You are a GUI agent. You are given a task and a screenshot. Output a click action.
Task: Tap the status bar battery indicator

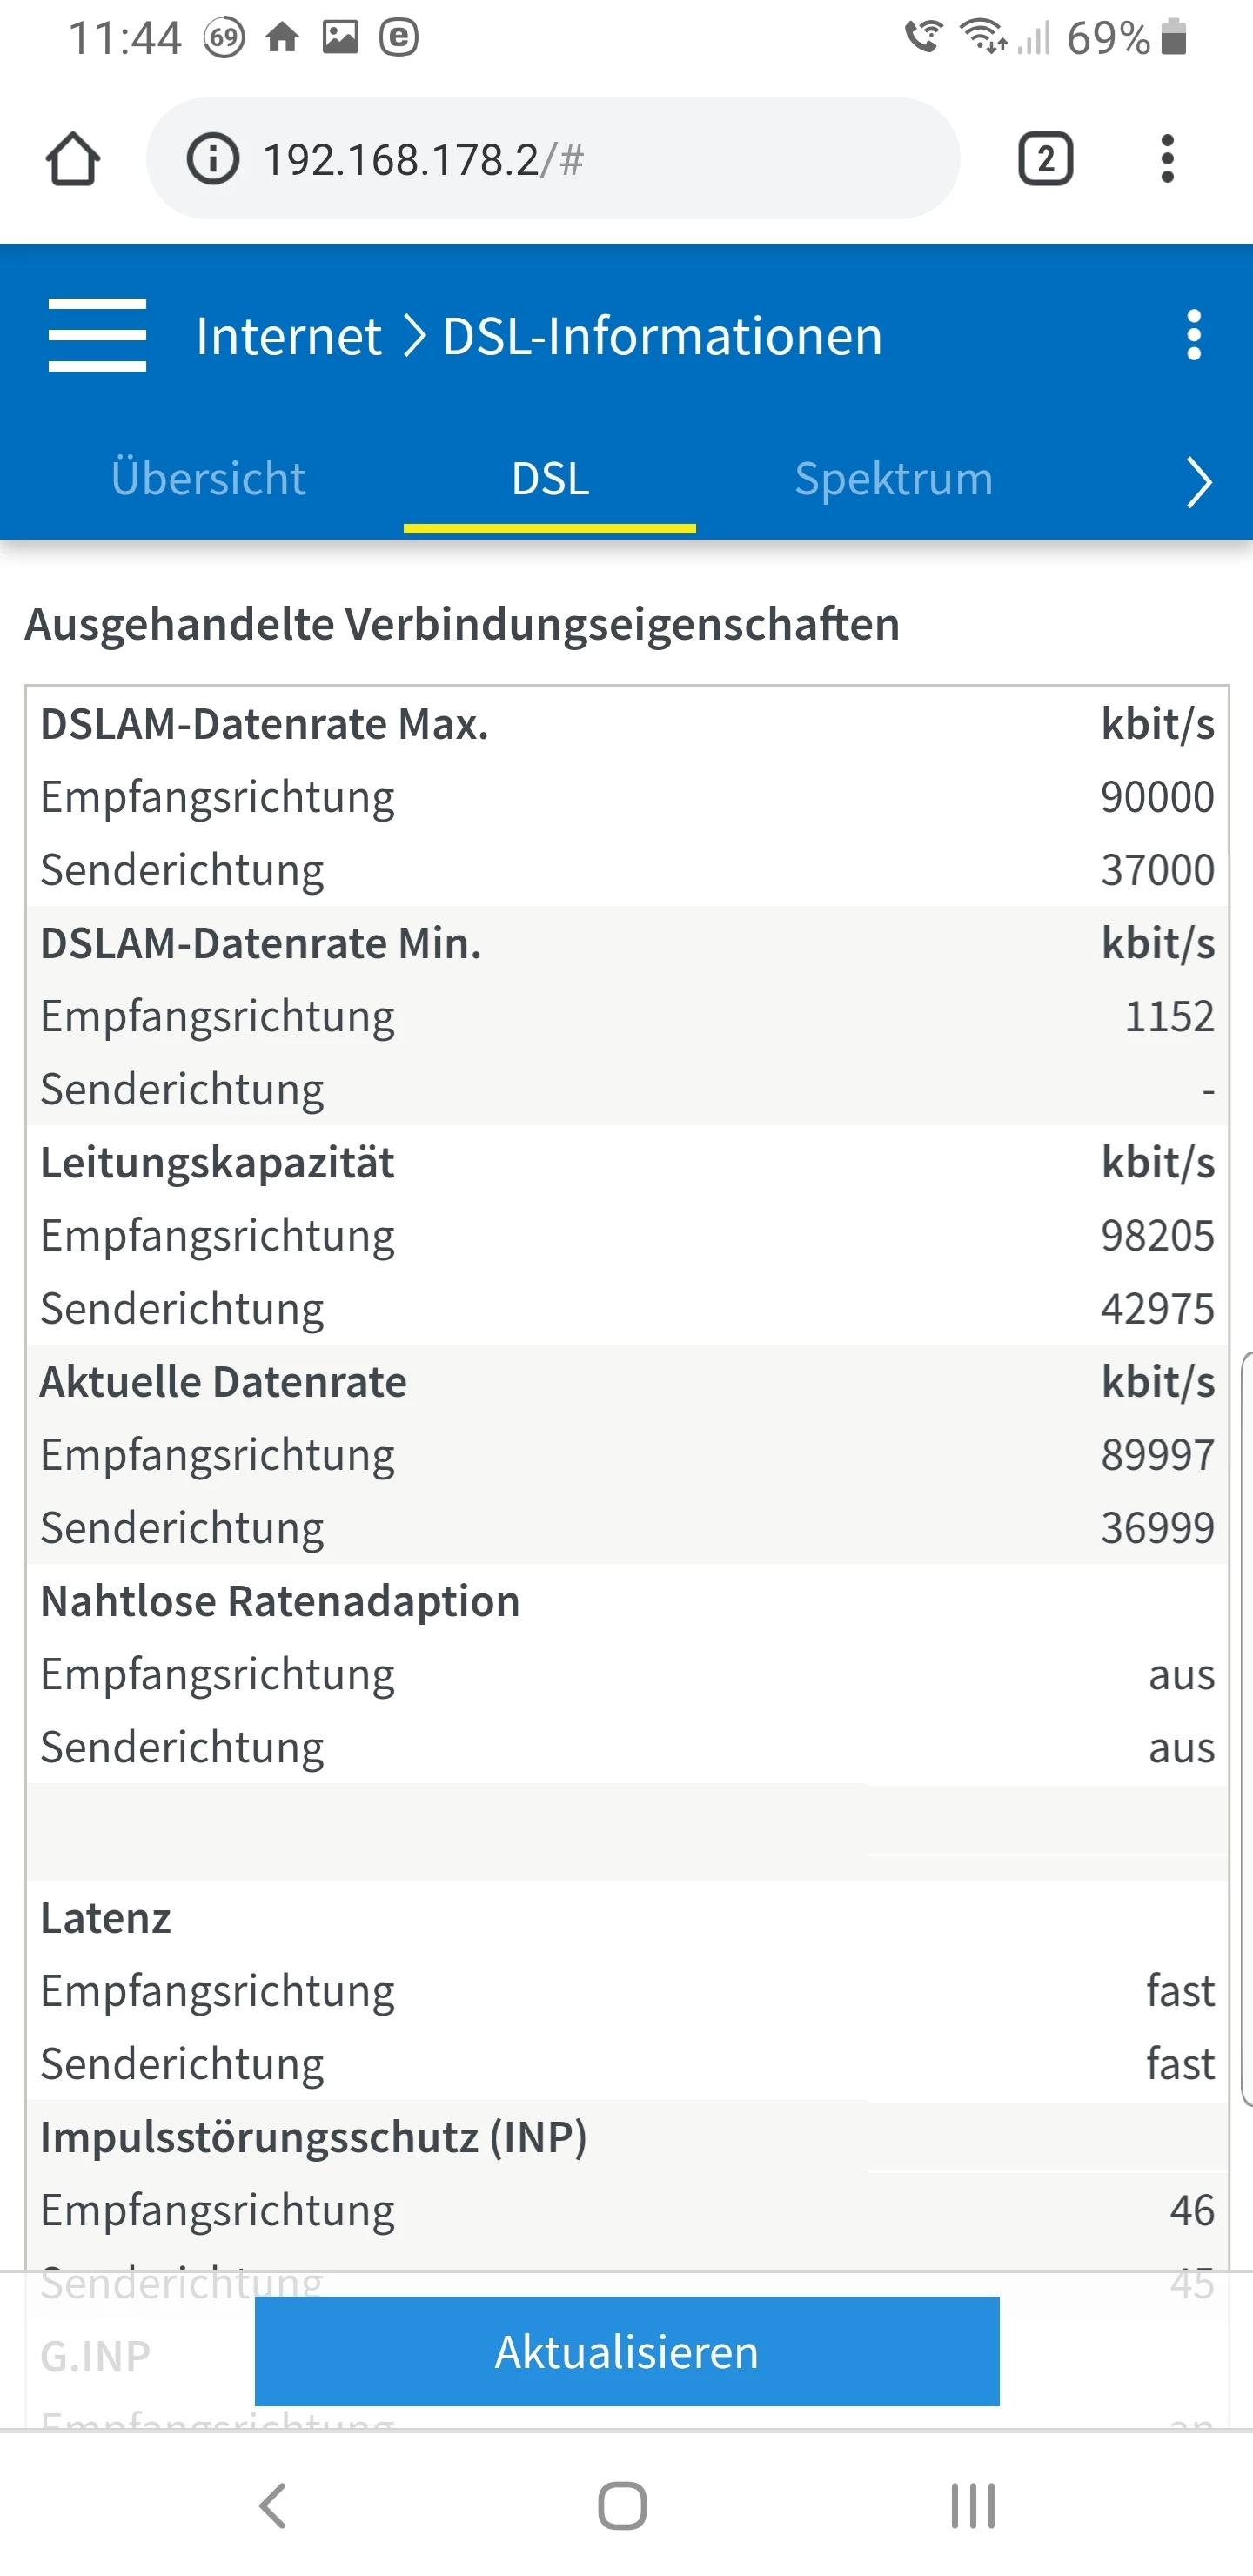coord(1174,38)
